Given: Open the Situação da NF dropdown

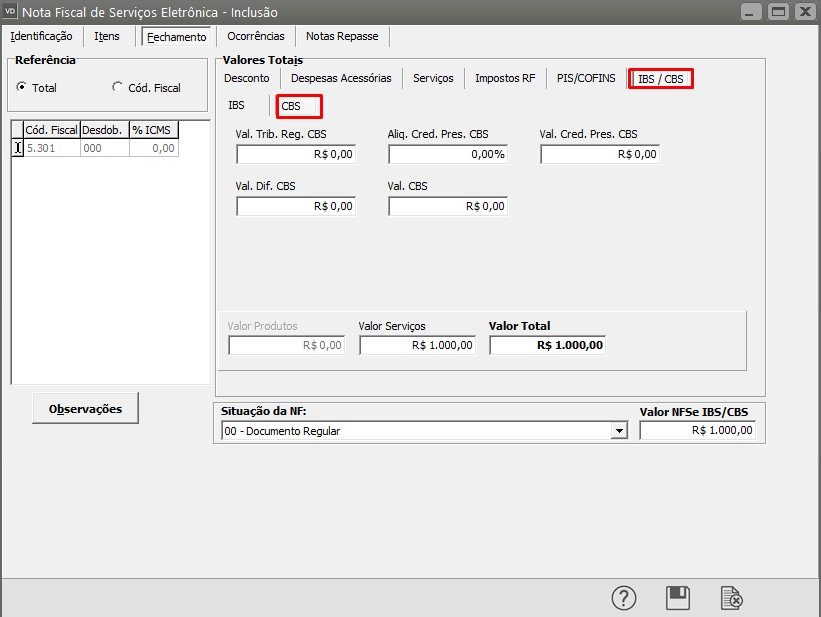Looking at the screenshot, I should [620, 431].
